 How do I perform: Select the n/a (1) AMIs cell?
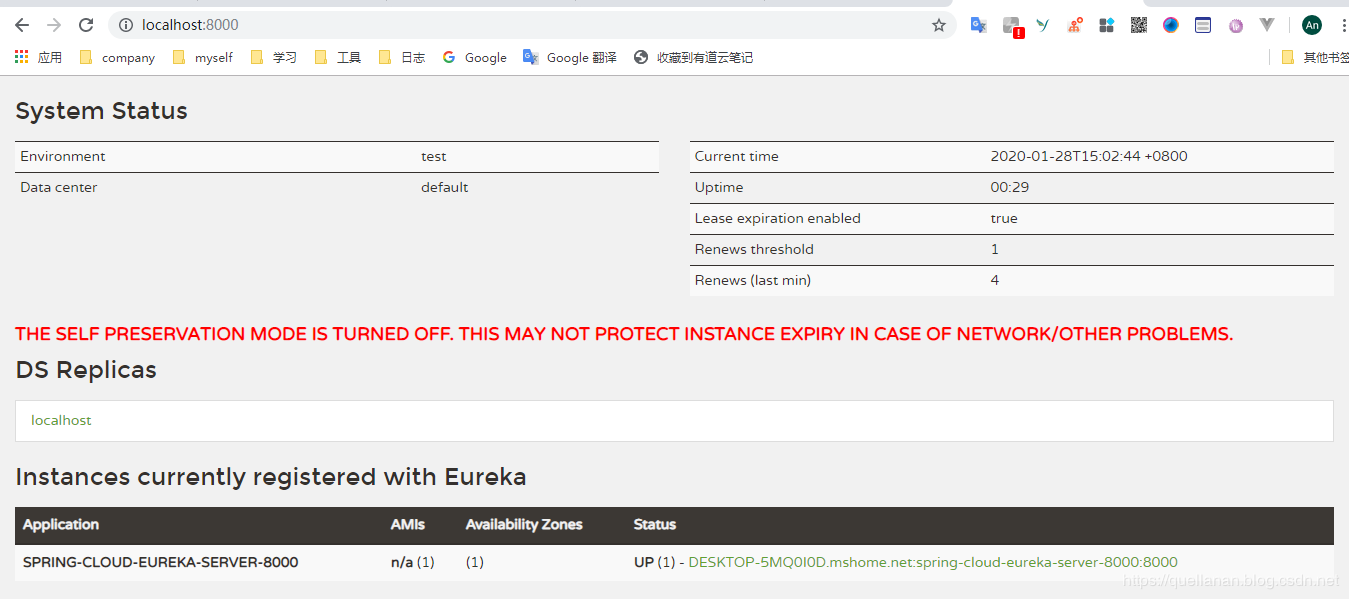[x=412, y=562]
